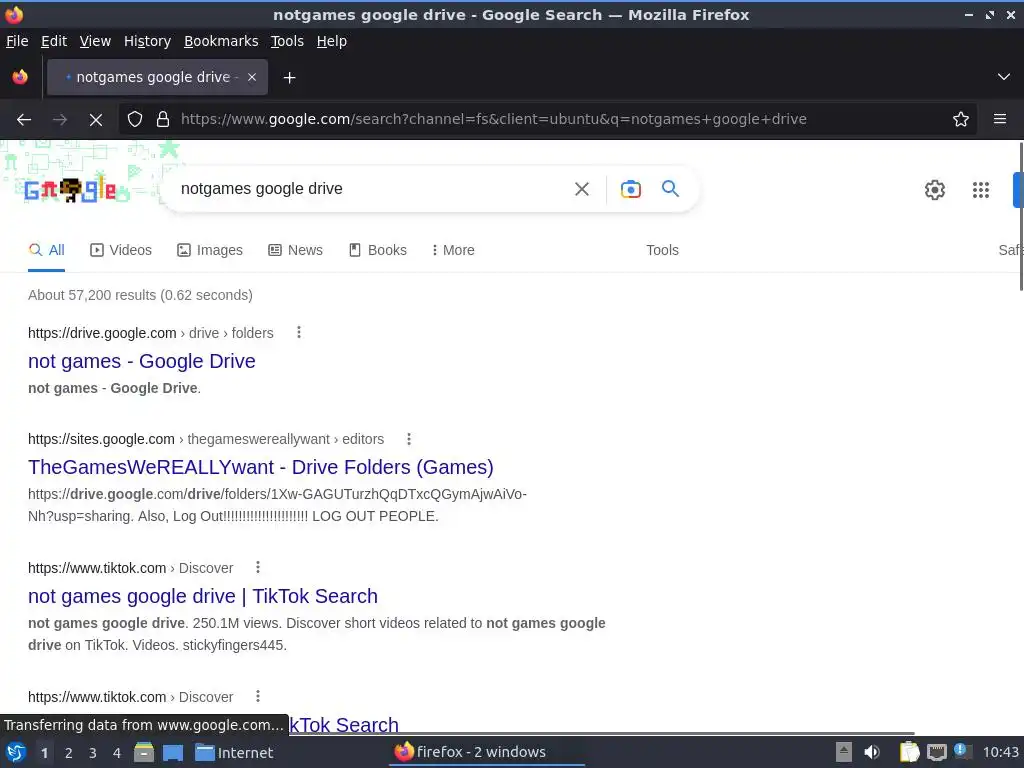Switch to the News results tab
This screenshot has height=768, width=1024.
click(295, 250)
